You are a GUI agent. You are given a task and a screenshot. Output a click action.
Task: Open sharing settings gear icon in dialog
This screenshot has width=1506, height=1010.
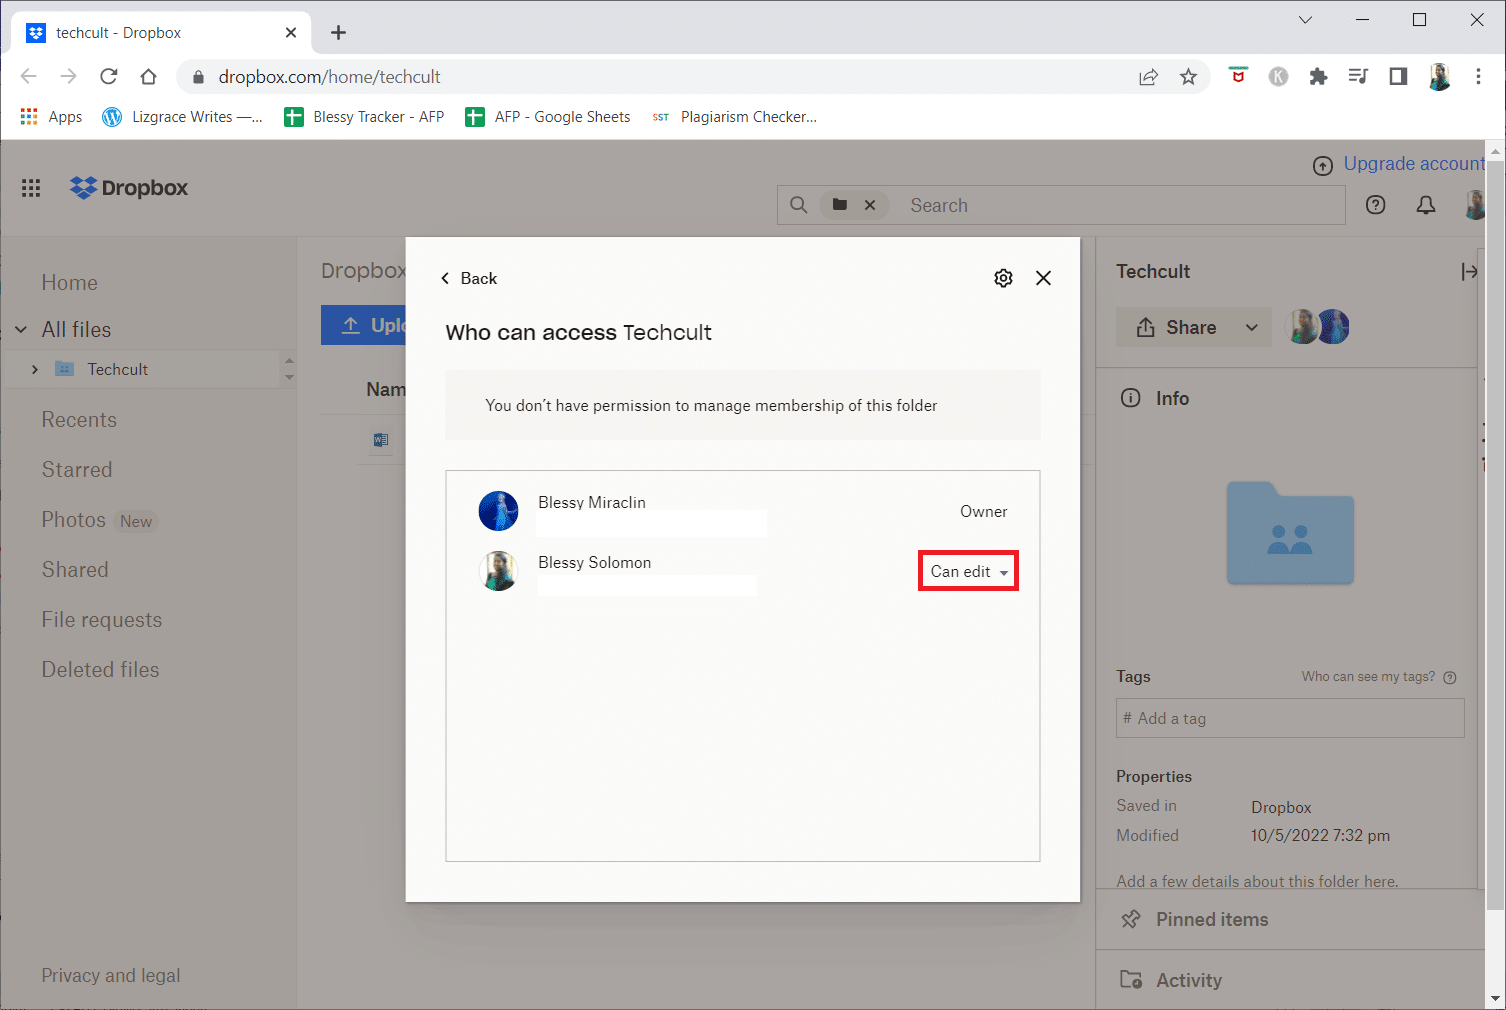1003,278
